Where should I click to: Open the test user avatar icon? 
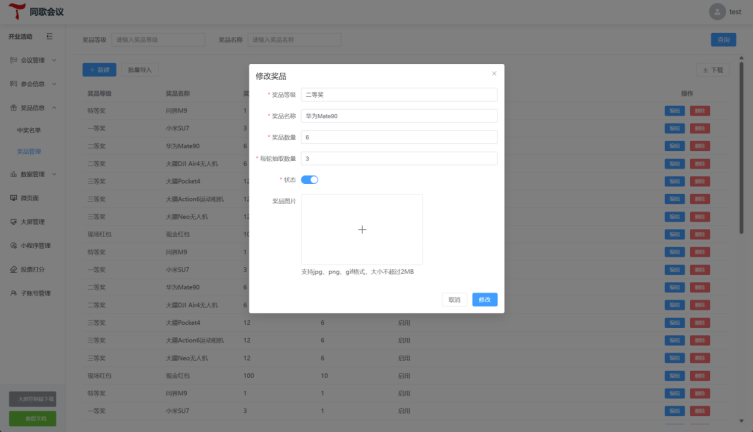717,12
